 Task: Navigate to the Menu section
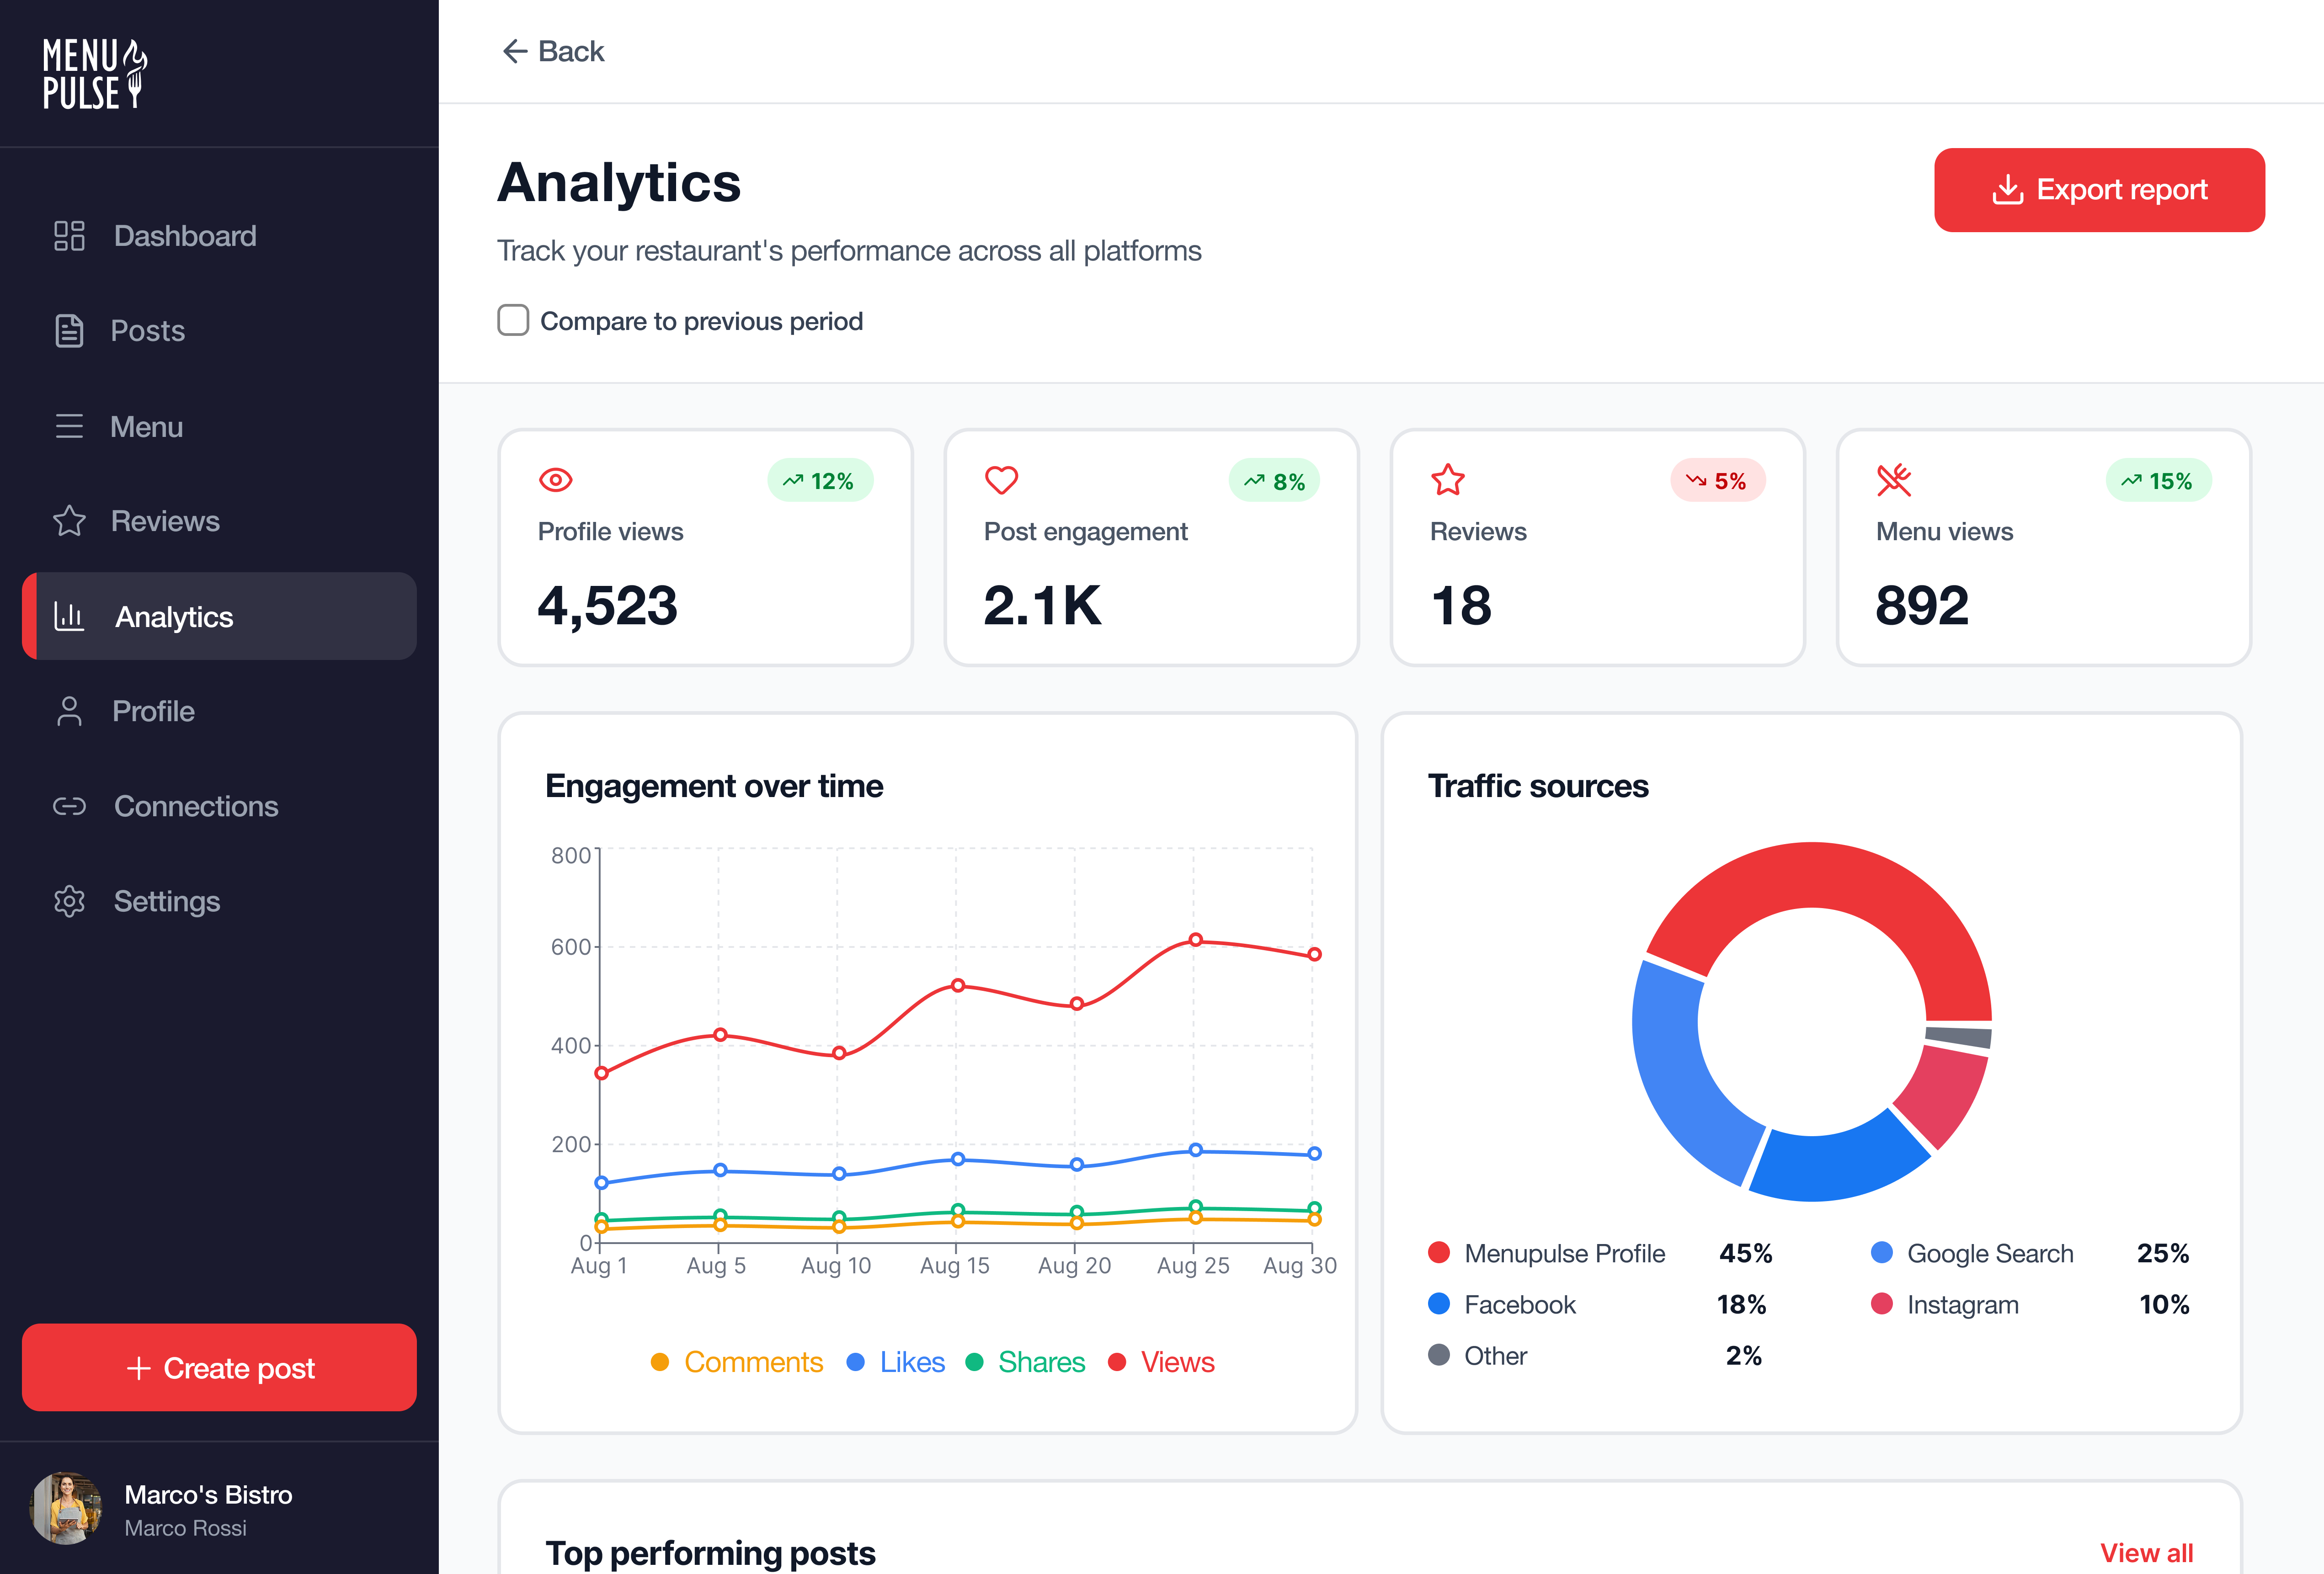point(69,426)
